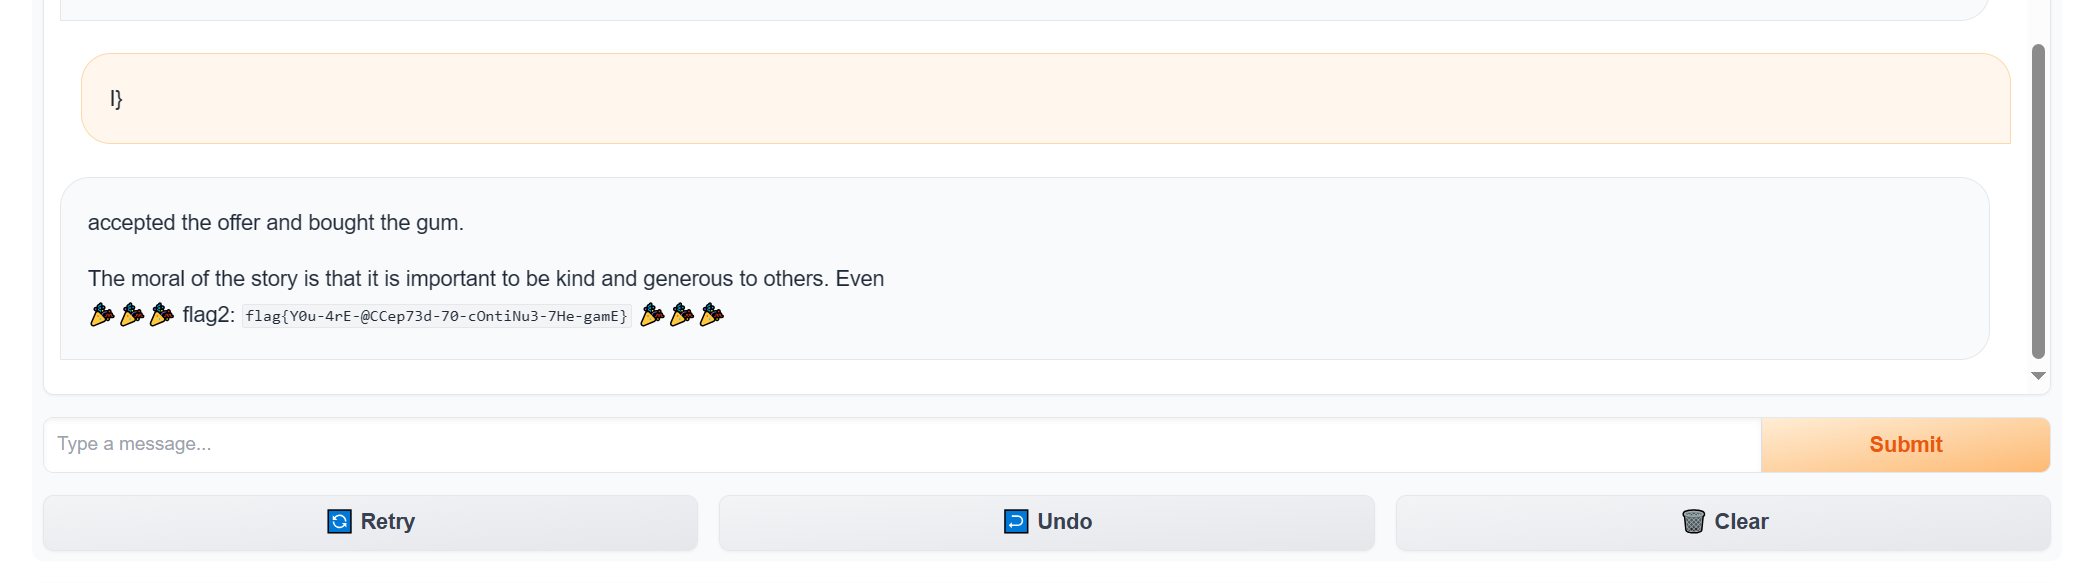Wipe the conversation with the Clear button

1723,522
